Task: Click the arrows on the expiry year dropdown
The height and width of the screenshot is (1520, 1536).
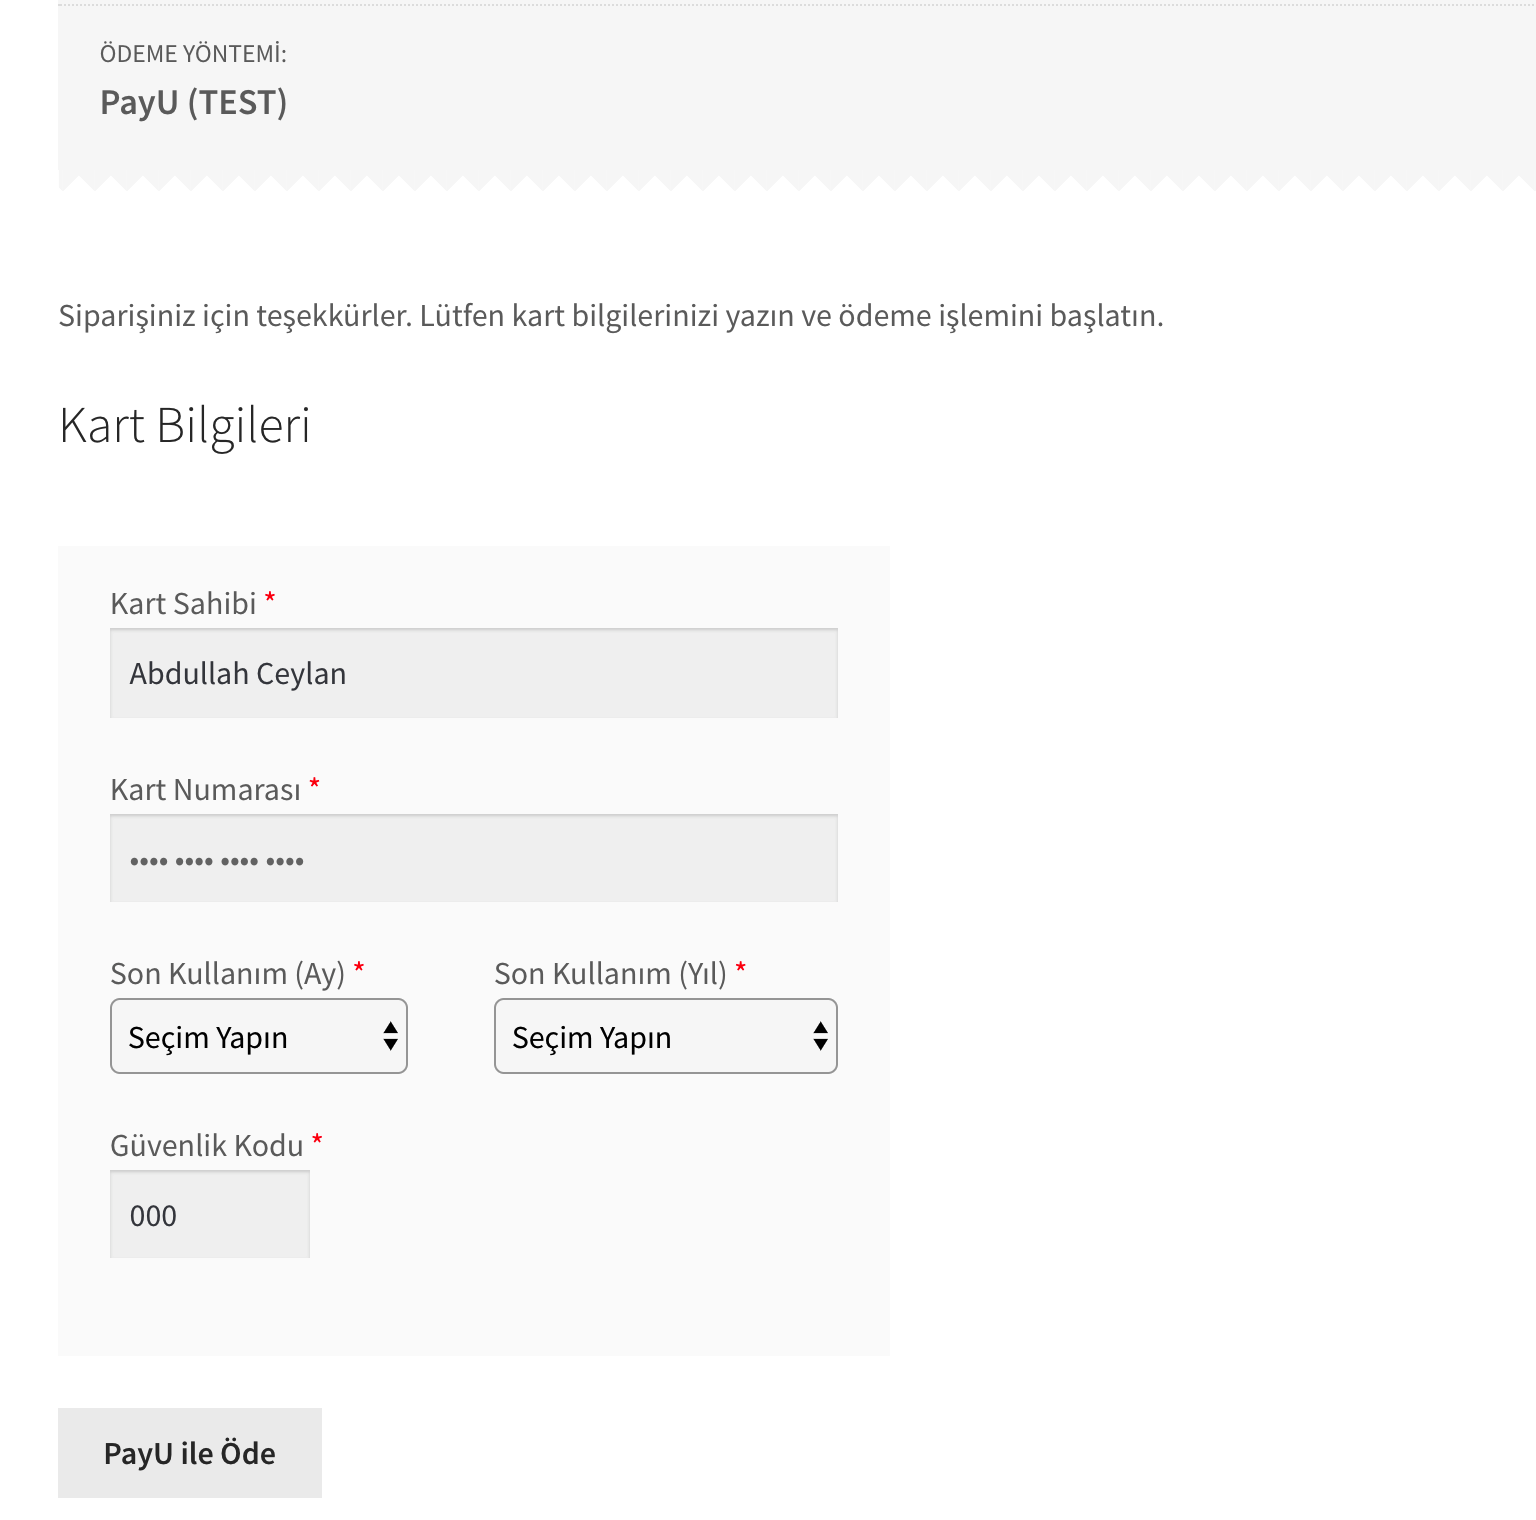Action: coord(820,1036)
